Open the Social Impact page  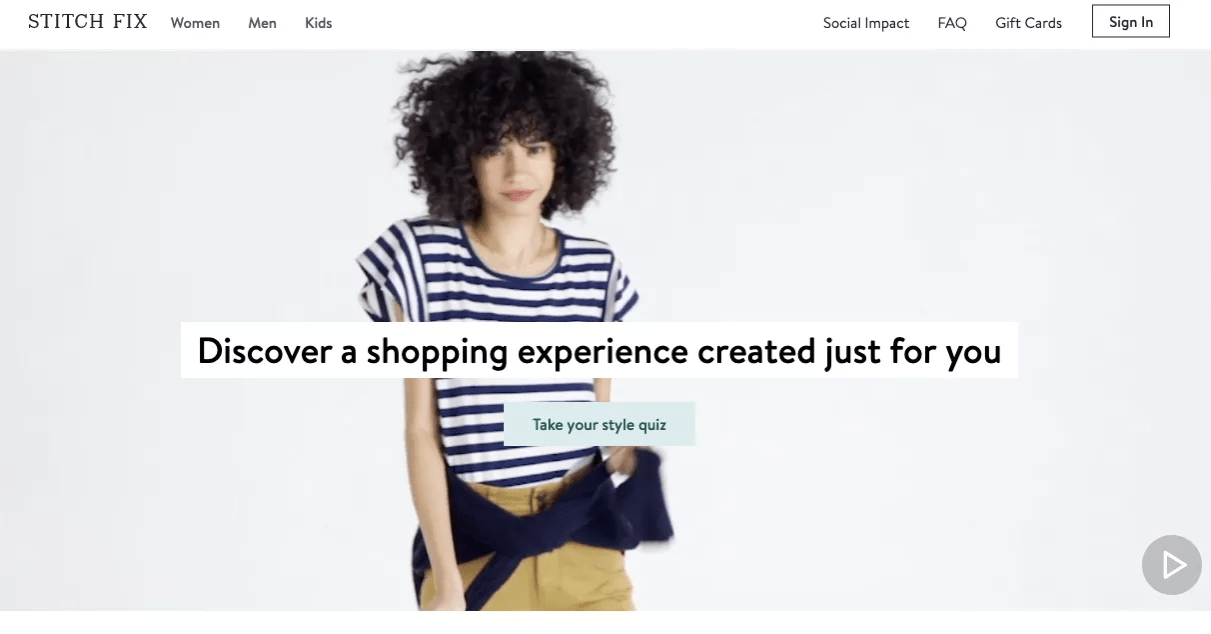point(866,23)
